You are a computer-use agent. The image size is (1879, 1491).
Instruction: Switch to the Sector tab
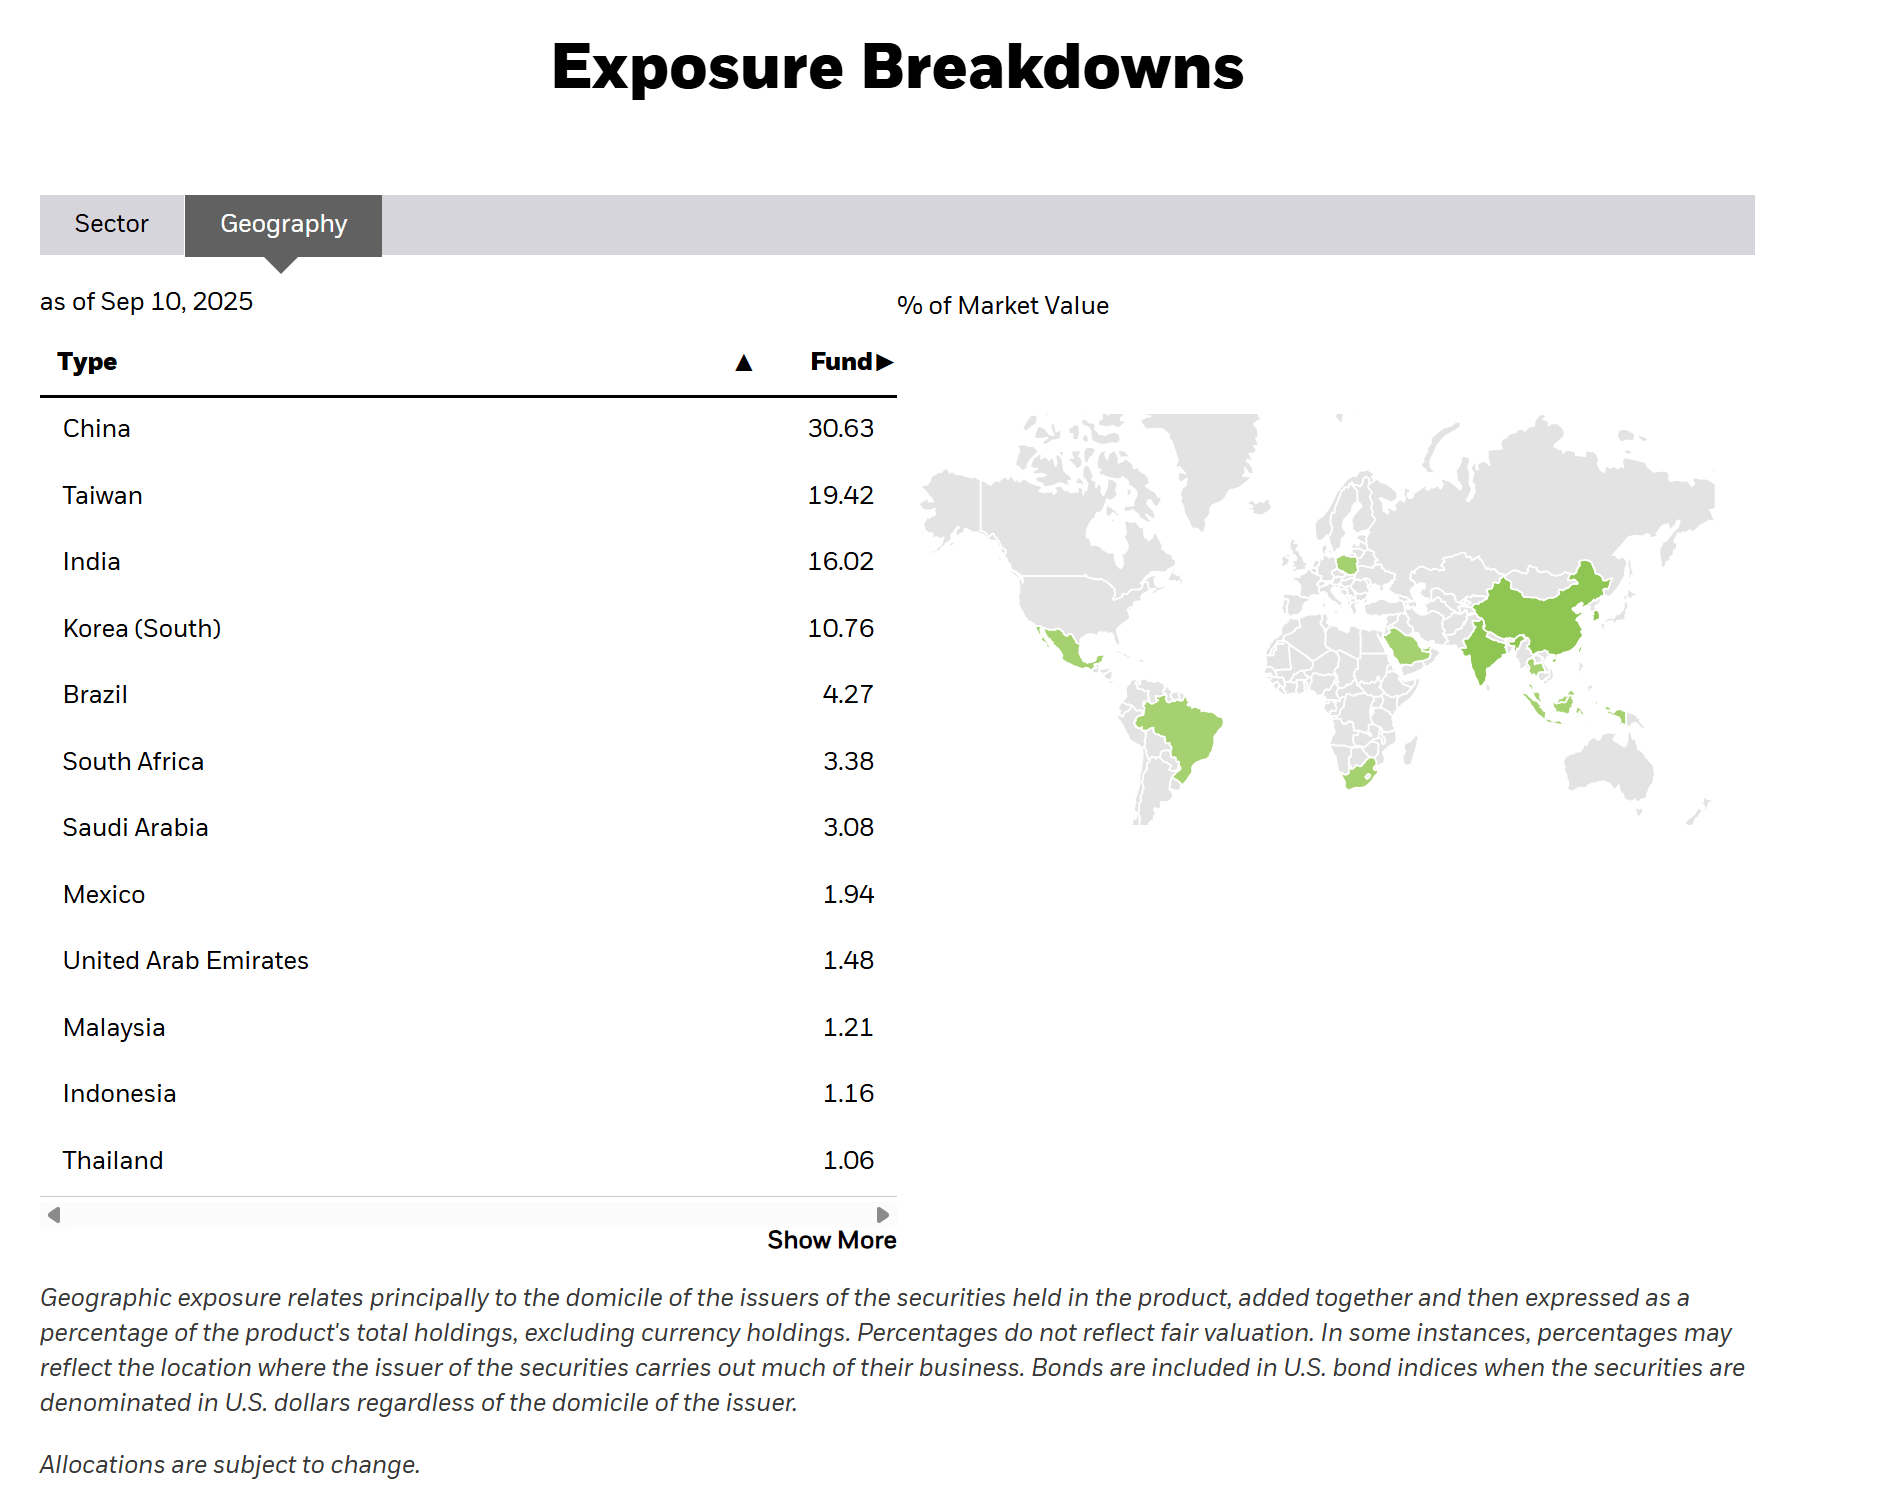click(111, 224)
